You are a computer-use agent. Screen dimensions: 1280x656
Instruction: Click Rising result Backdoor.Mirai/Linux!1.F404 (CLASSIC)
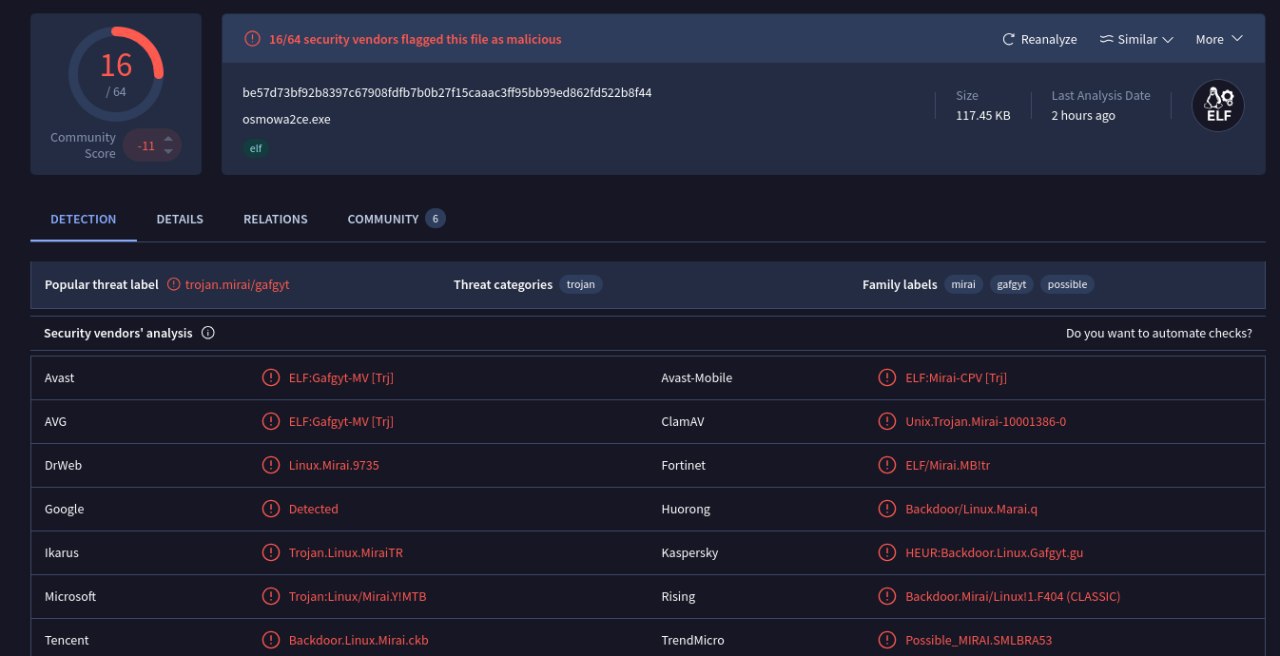(x=1013, y=596)
